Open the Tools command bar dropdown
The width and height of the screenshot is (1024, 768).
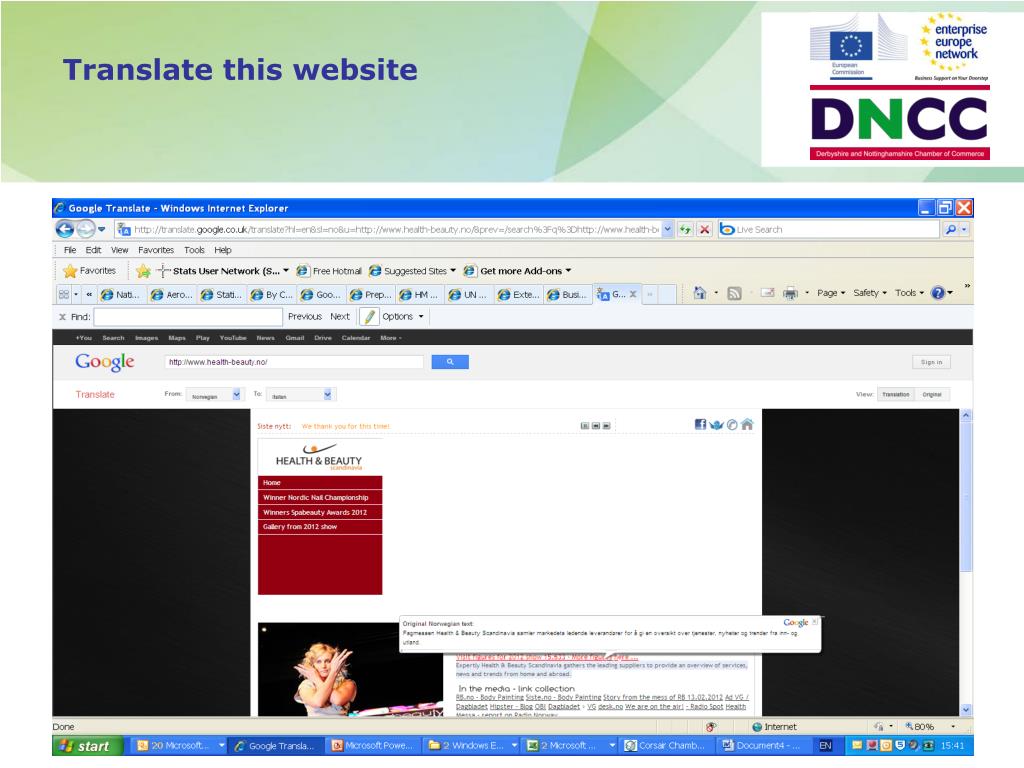(910, 293)
